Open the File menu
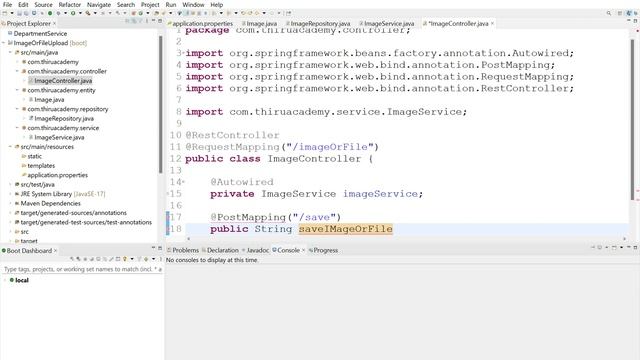This screenshot has width=640, height=360. pyautogui.click(x=7, y=4)
